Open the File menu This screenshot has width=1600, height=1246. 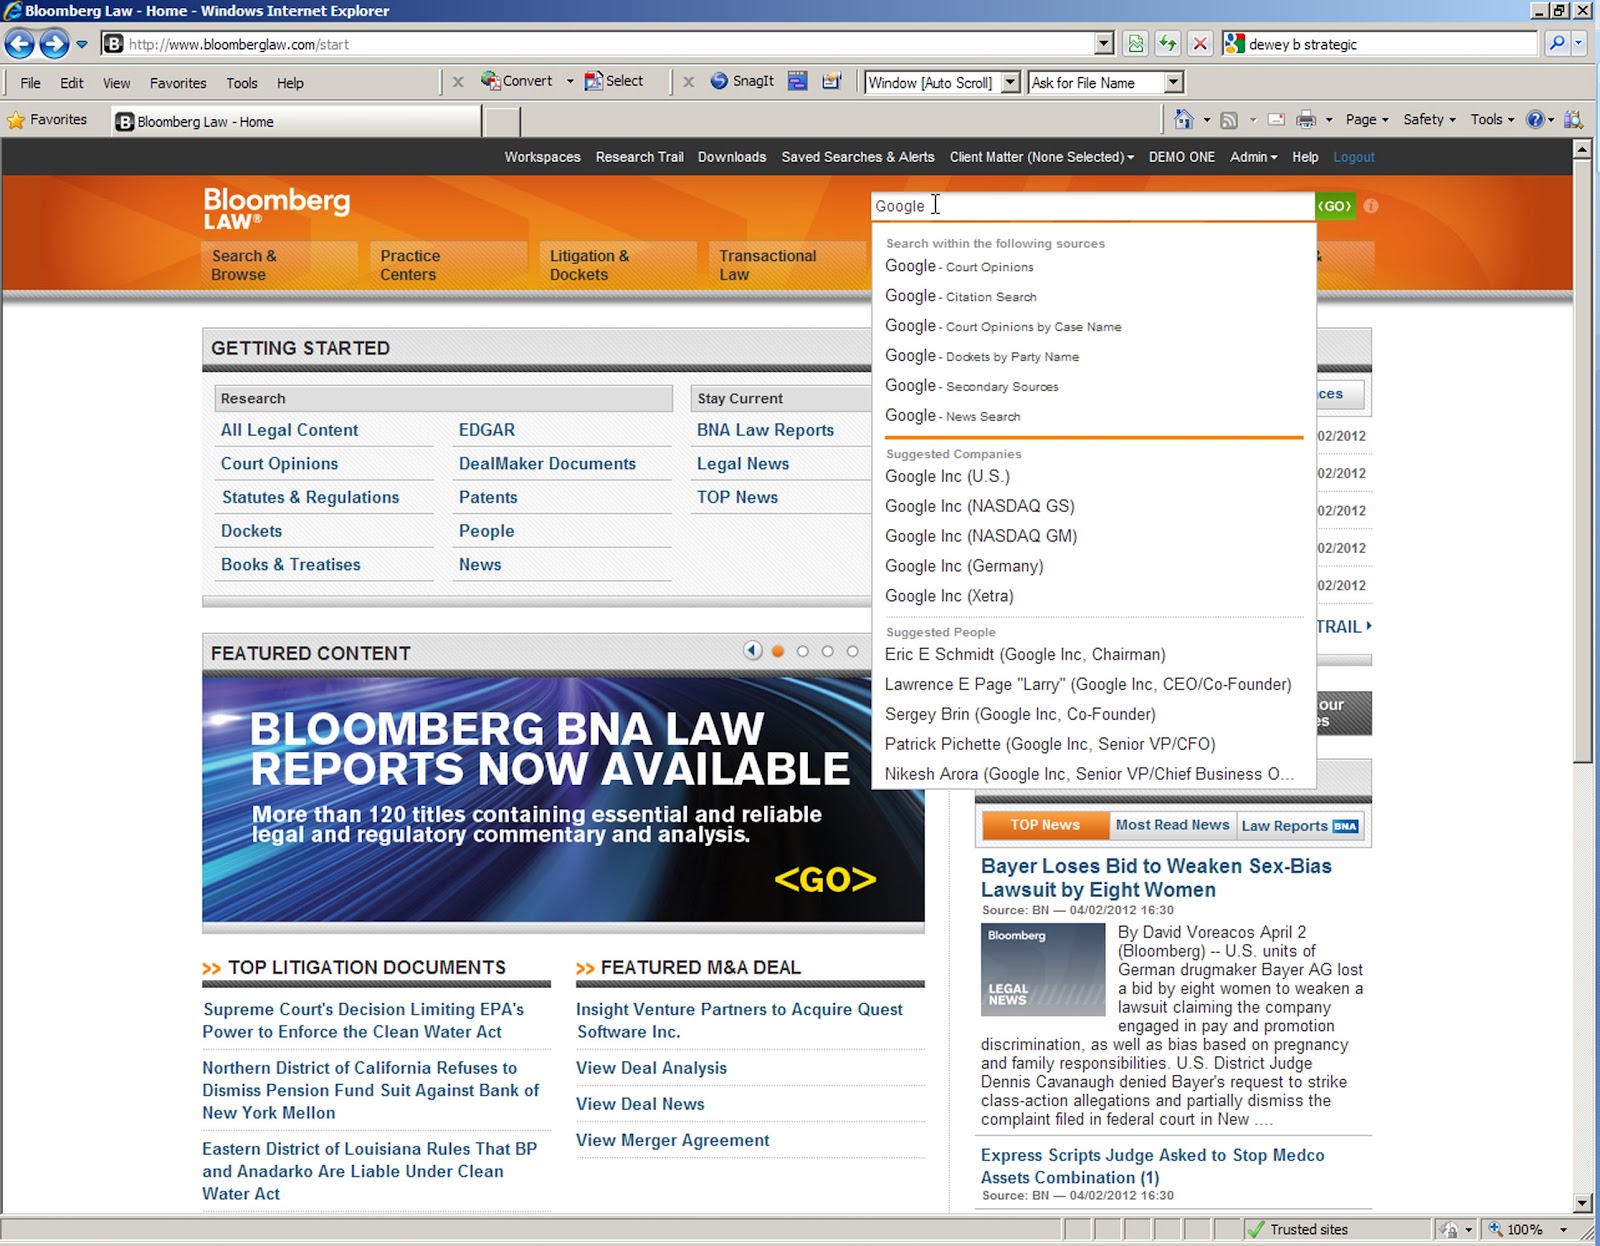31,83
